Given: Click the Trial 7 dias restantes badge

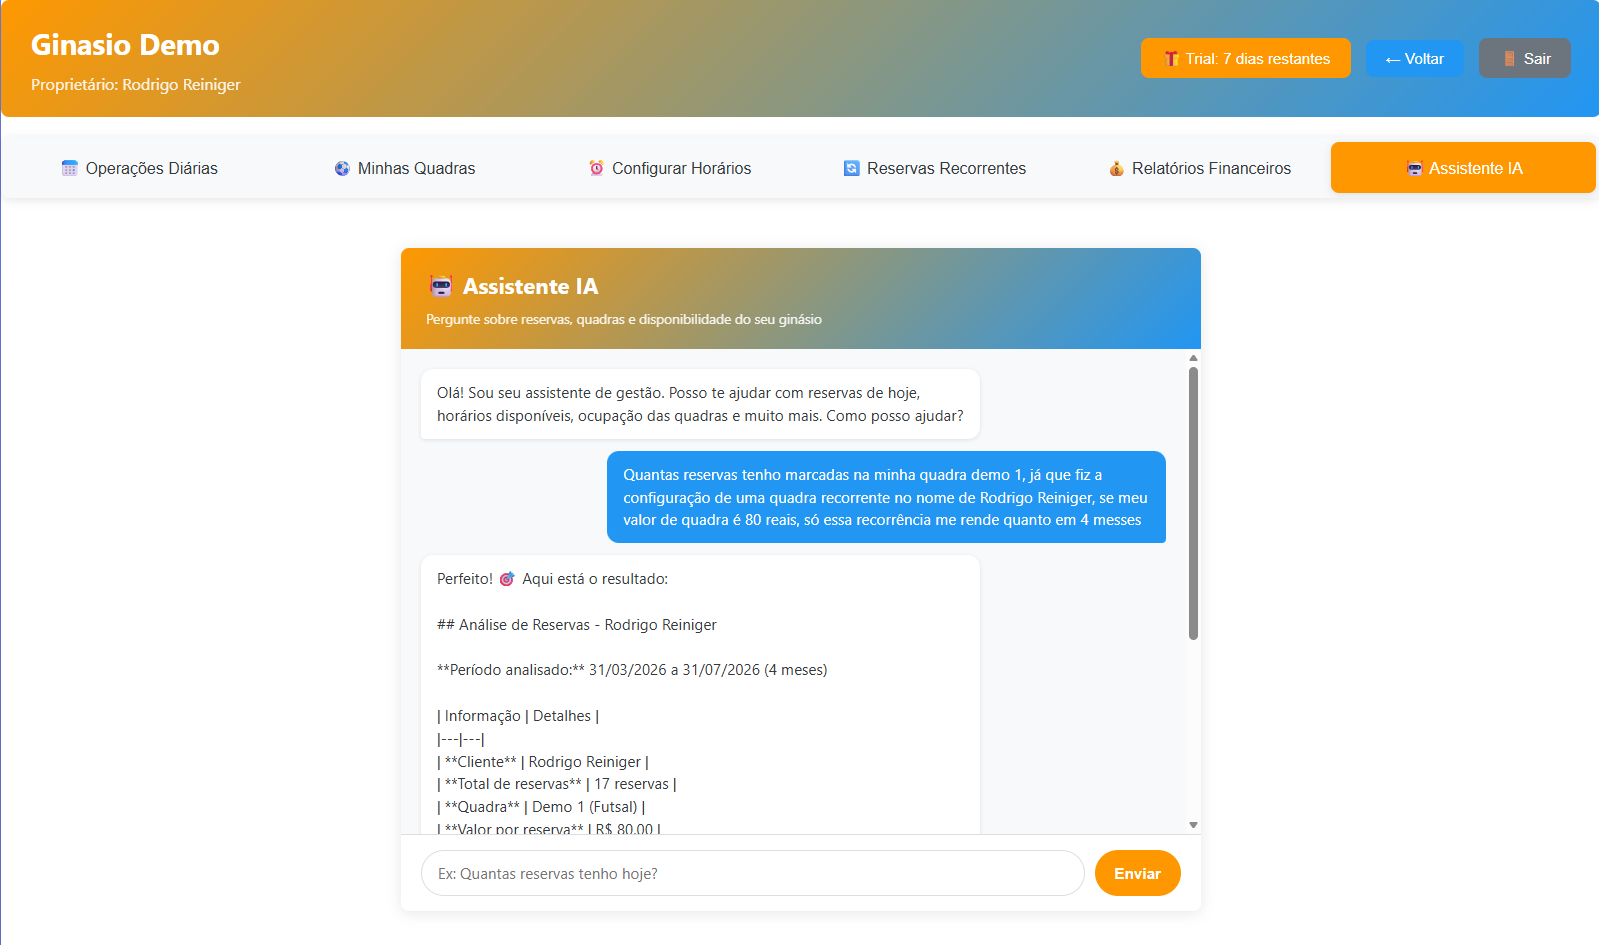Looking at the screenshot, I should click(1246, 59).
